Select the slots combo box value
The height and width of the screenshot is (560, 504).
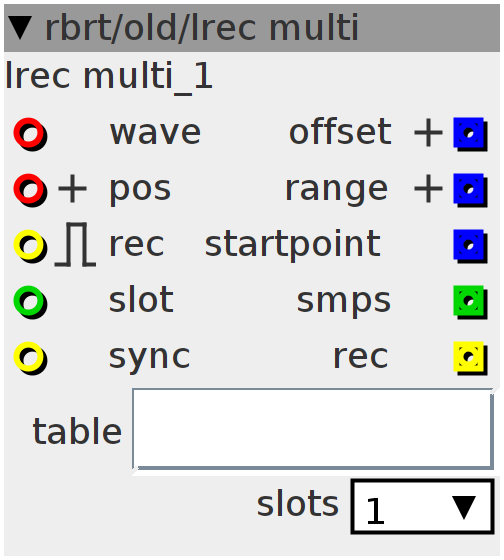click(423, 507)
